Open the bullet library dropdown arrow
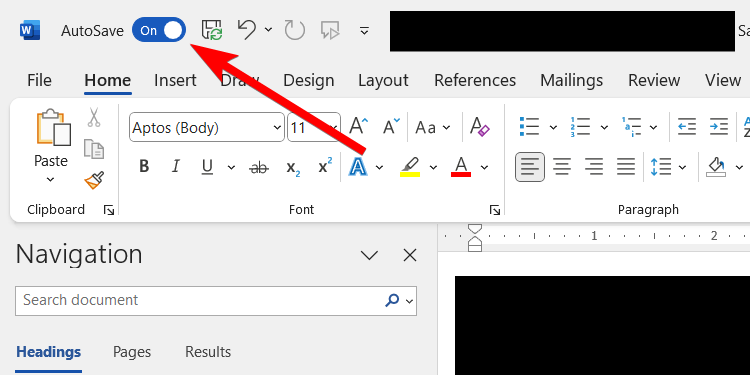Image resolution: width=750 pixels, height=375 pixels. coord(553,127)
